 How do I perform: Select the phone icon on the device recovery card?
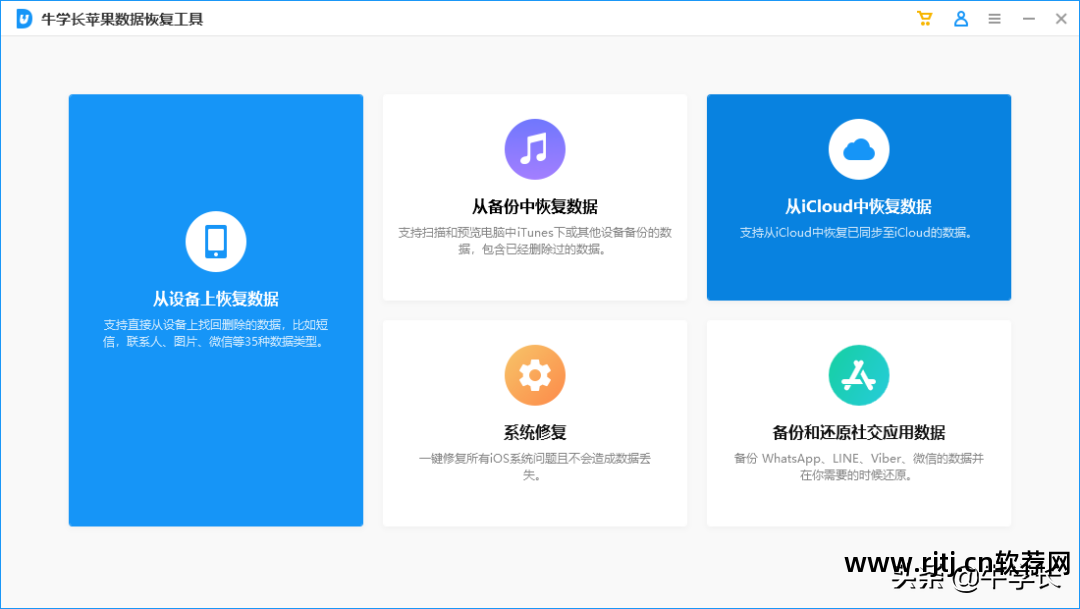tap(215, 241)
